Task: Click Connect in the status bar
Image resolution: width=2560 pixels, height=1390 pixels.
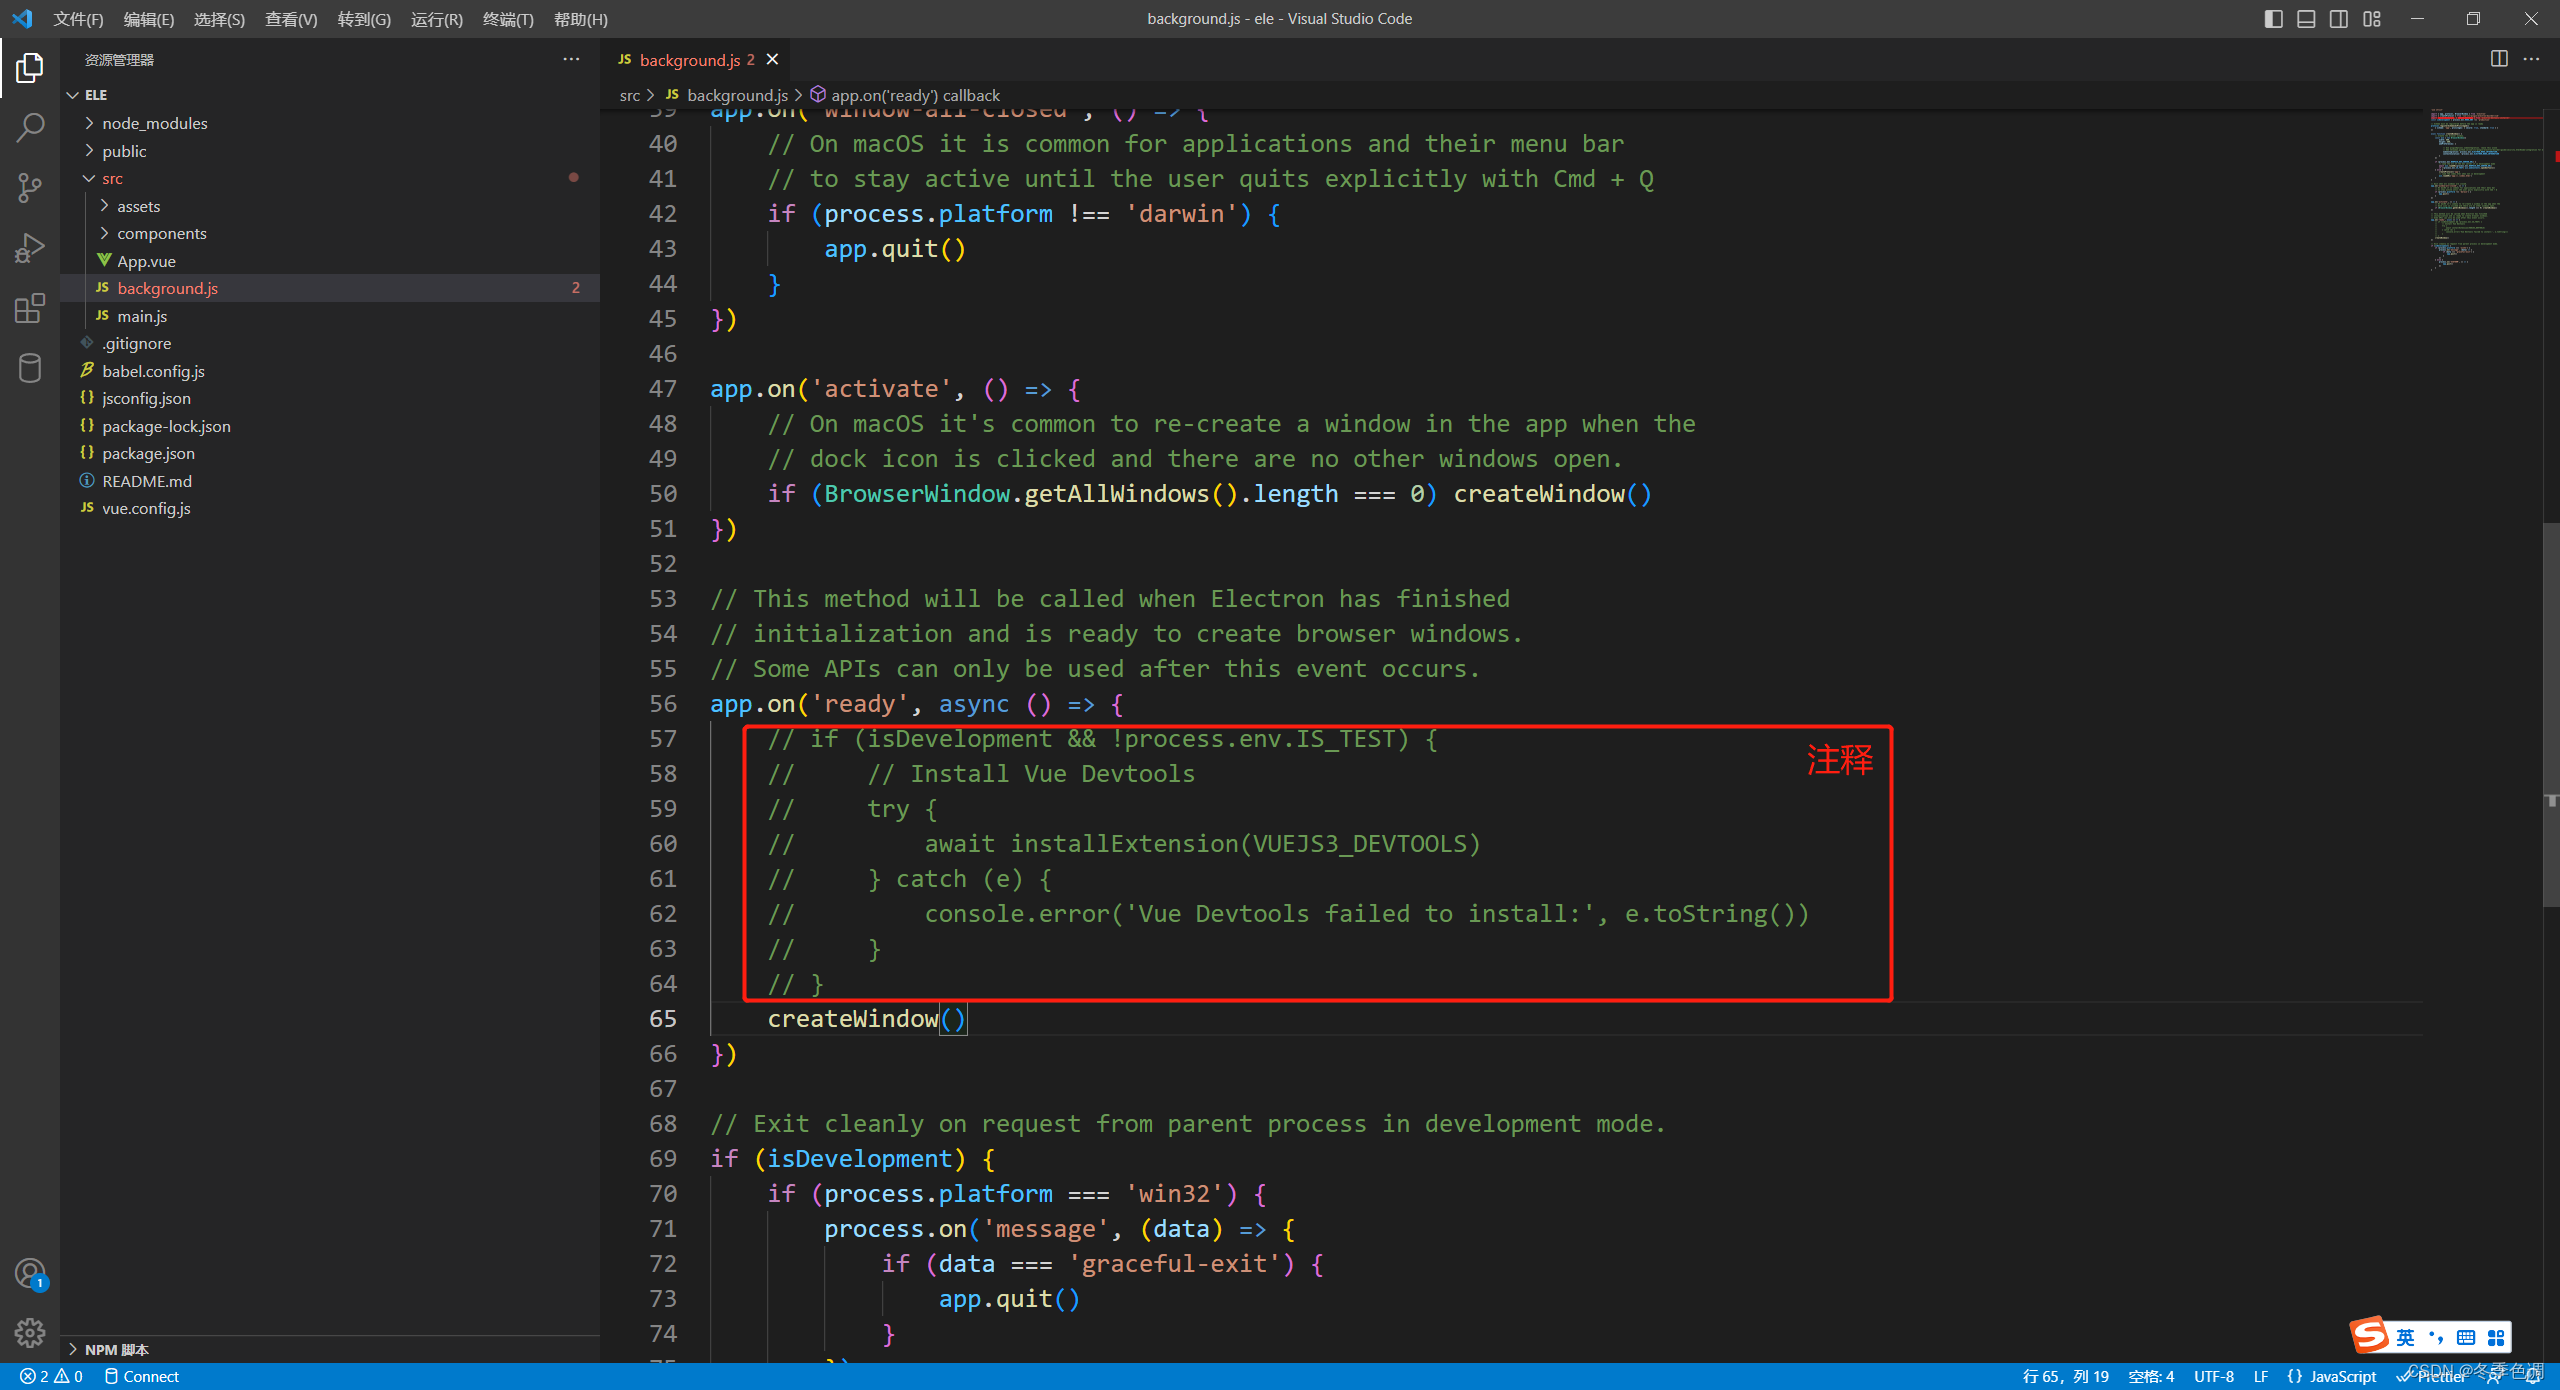Action: point(143,1376)
